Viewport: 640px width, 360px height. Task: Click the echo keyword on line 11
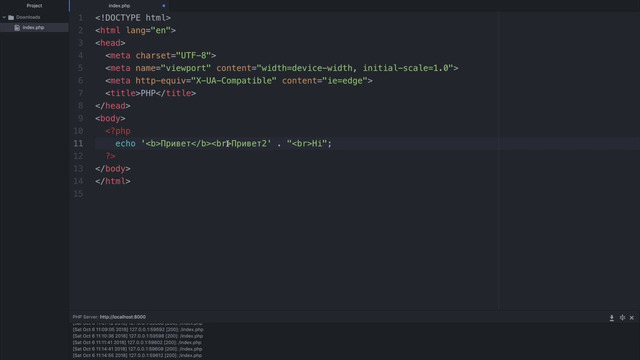click(125, 143)
